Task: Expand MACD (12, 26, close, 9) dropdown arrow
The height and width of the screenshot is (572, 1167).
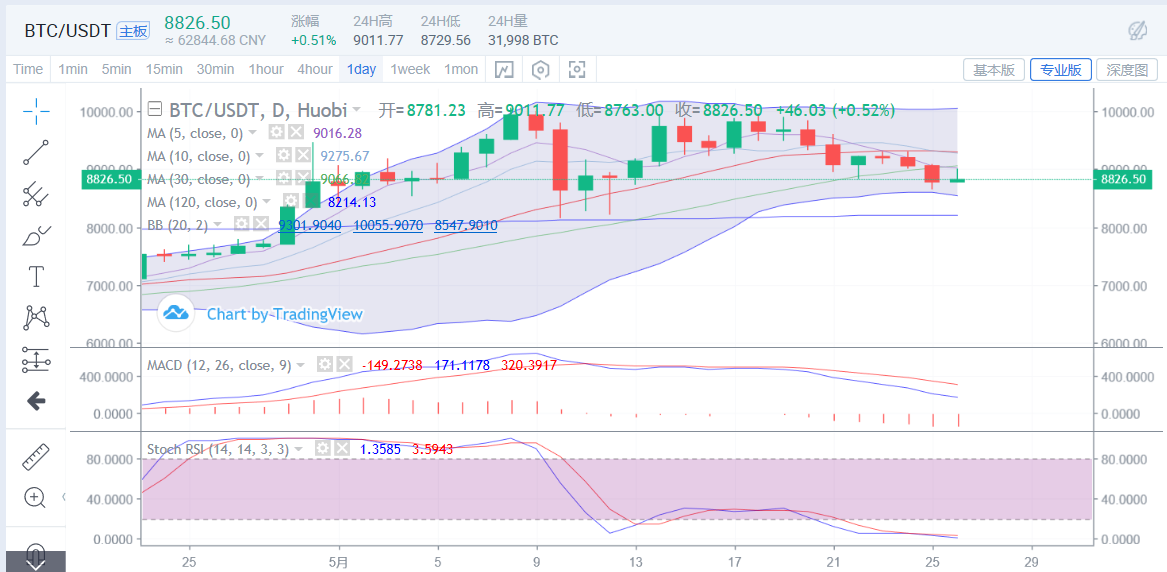Action: (x=301, y=365)
